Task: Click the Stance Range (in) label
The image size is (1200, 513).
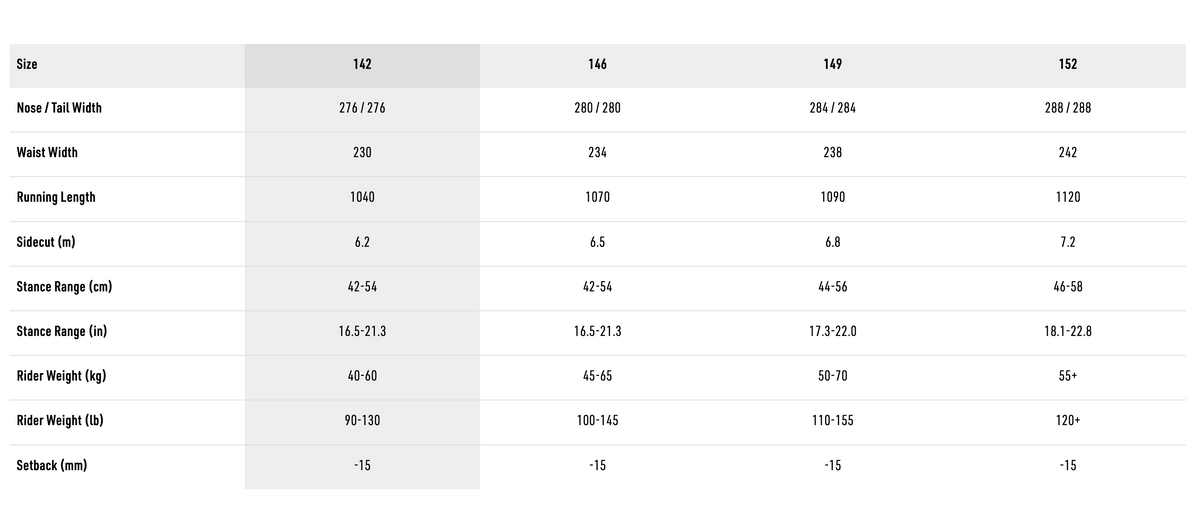Action: coord(61,331)
